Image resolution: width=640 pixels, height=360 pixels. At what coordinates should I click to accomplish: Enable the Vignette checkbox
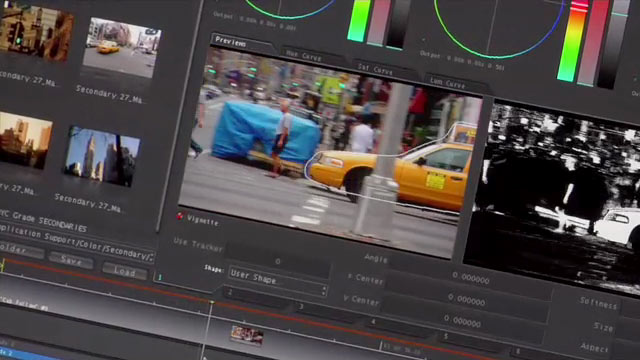[180, 216]
